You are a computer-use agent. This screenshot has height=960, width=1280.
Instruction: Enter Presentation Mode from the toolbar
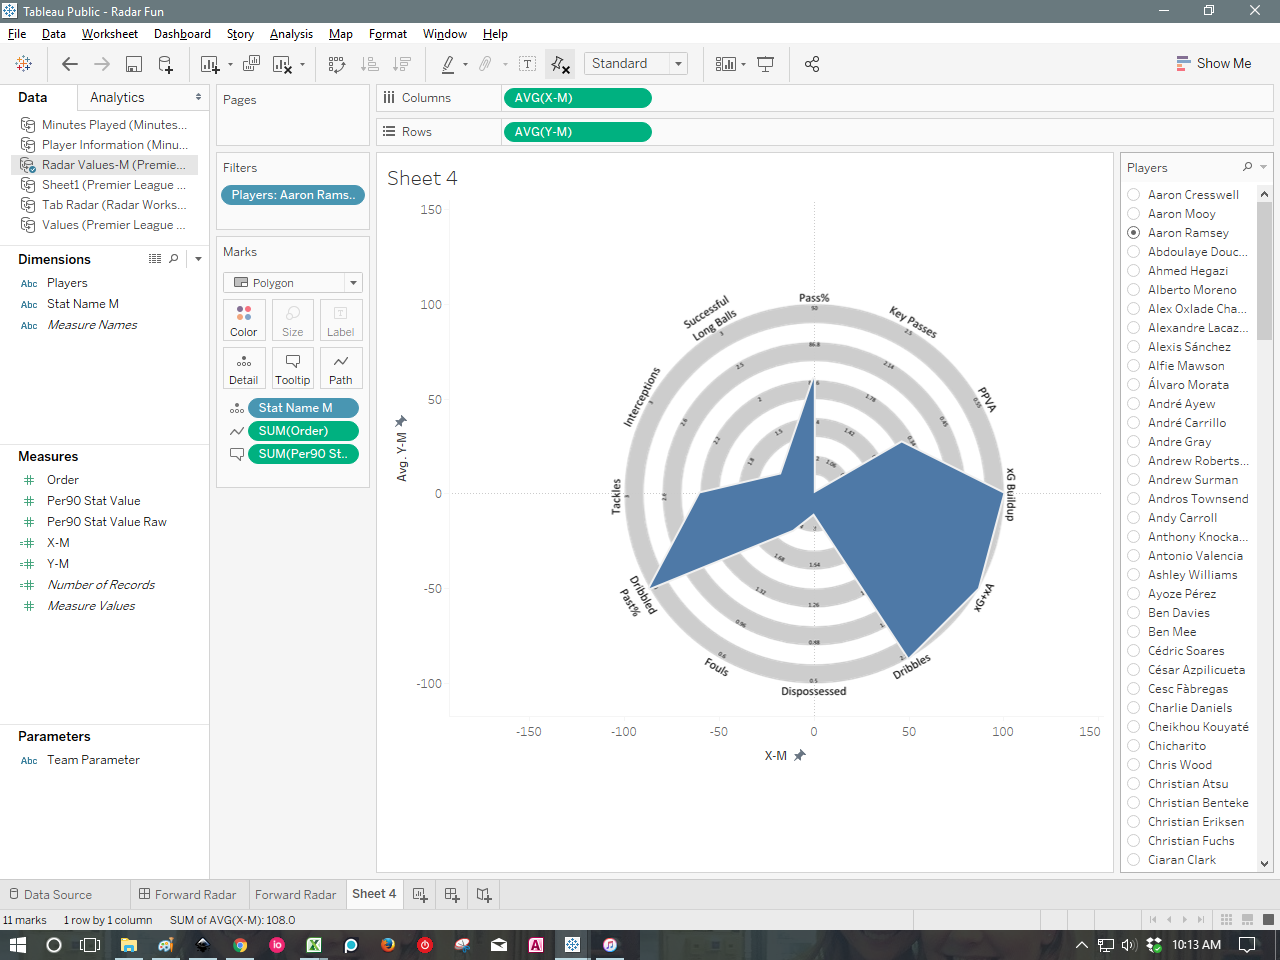tap(765, 63)
